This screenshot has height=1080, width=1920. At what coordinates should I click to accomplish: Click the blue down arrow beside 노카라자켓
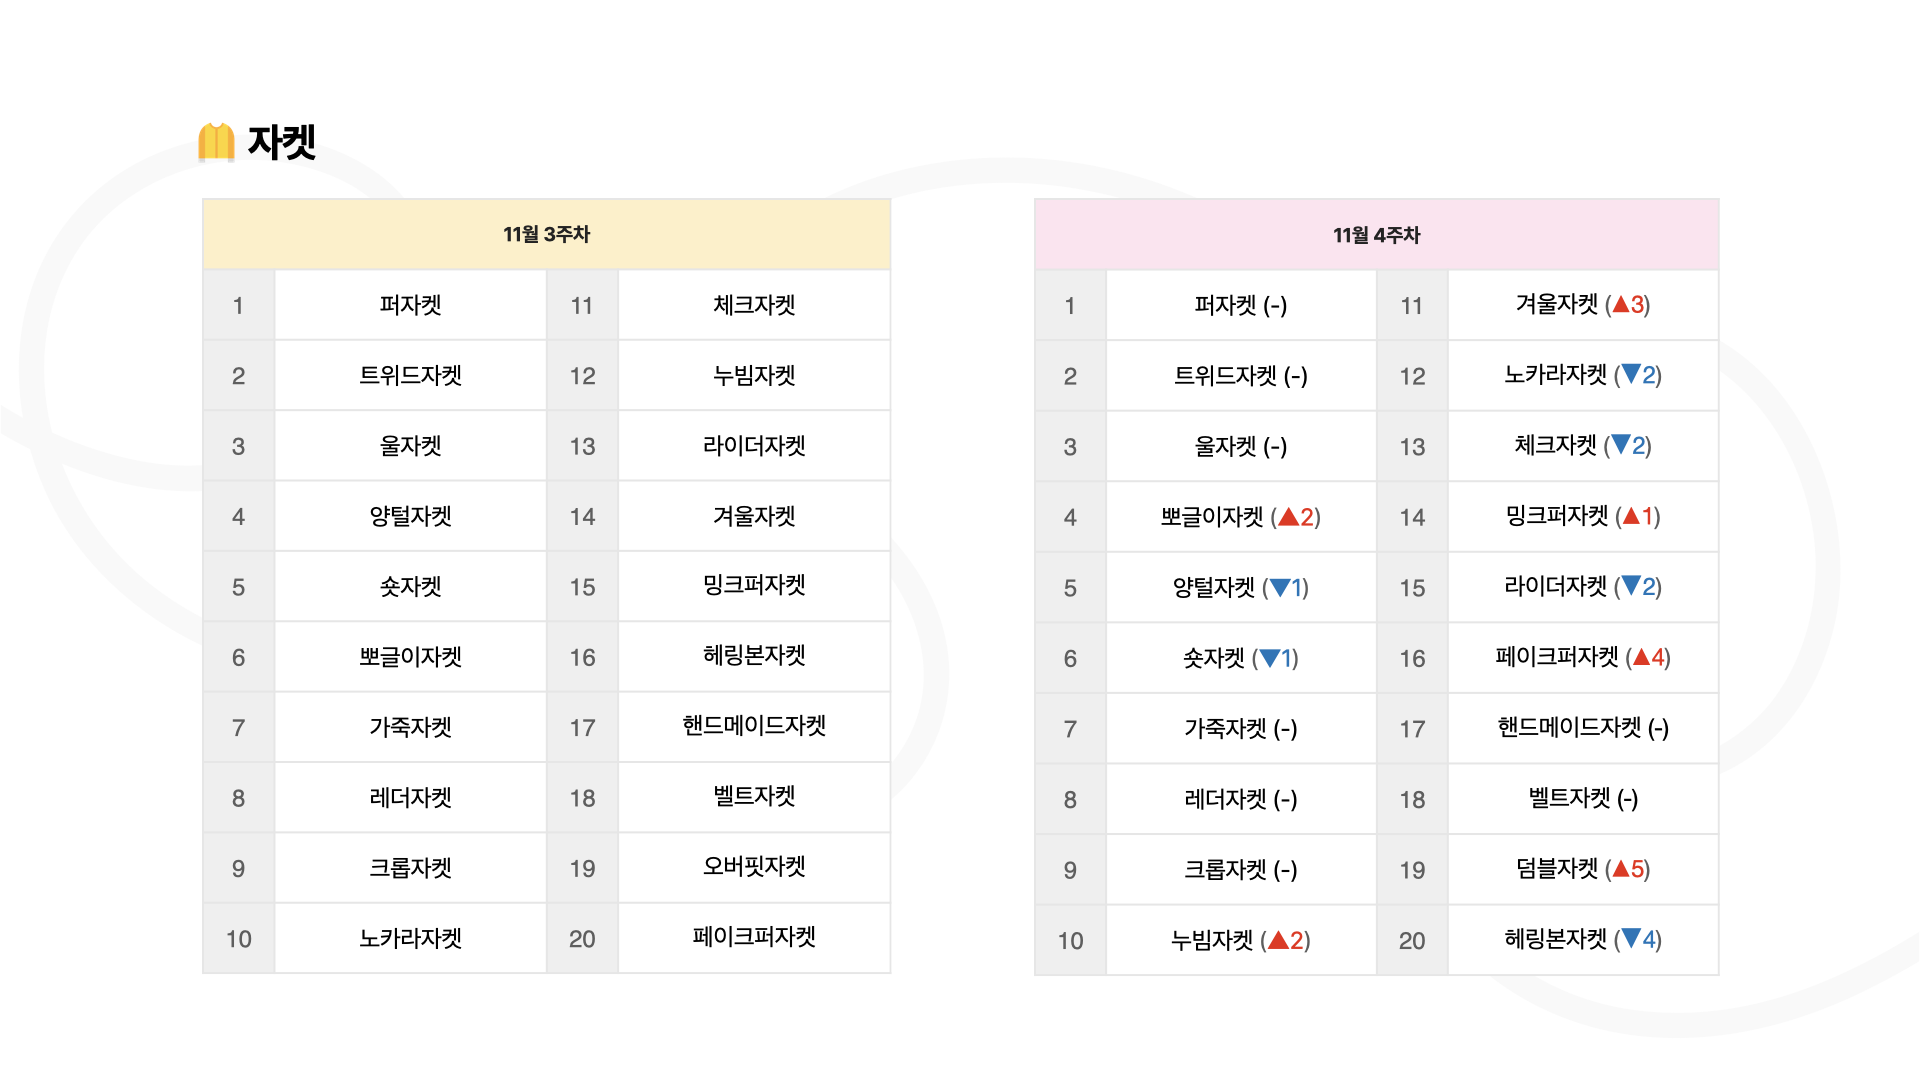click(x=1631, y=374)
